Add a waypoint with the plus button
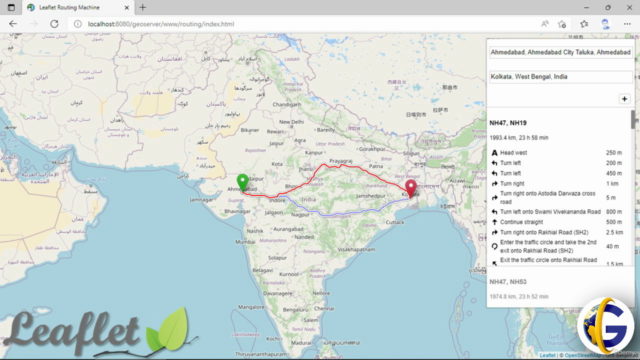This screenshot has height=360, width=640. pyautogui.click(x=624, y=99)
